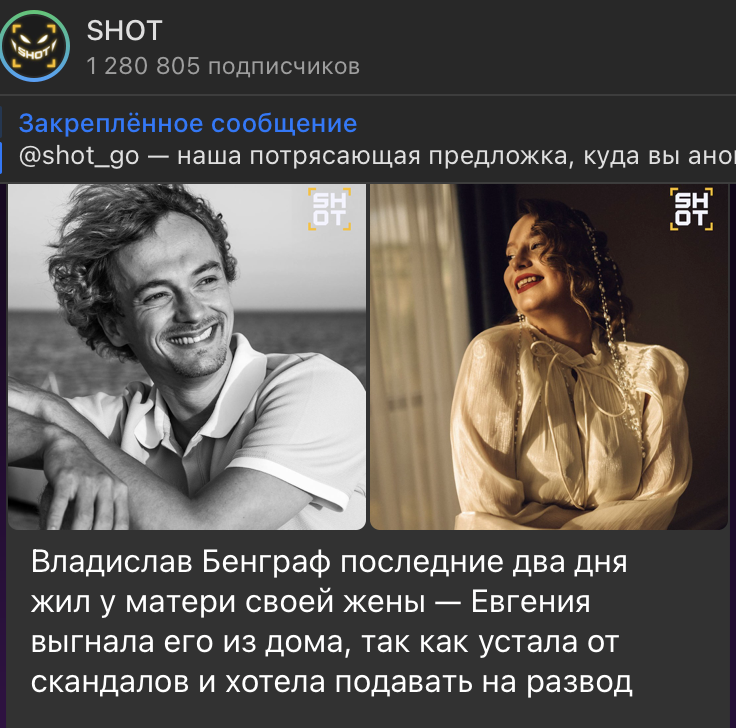
Task: Click the SHOT watermark on the right photo
Action: click(691, 209)
